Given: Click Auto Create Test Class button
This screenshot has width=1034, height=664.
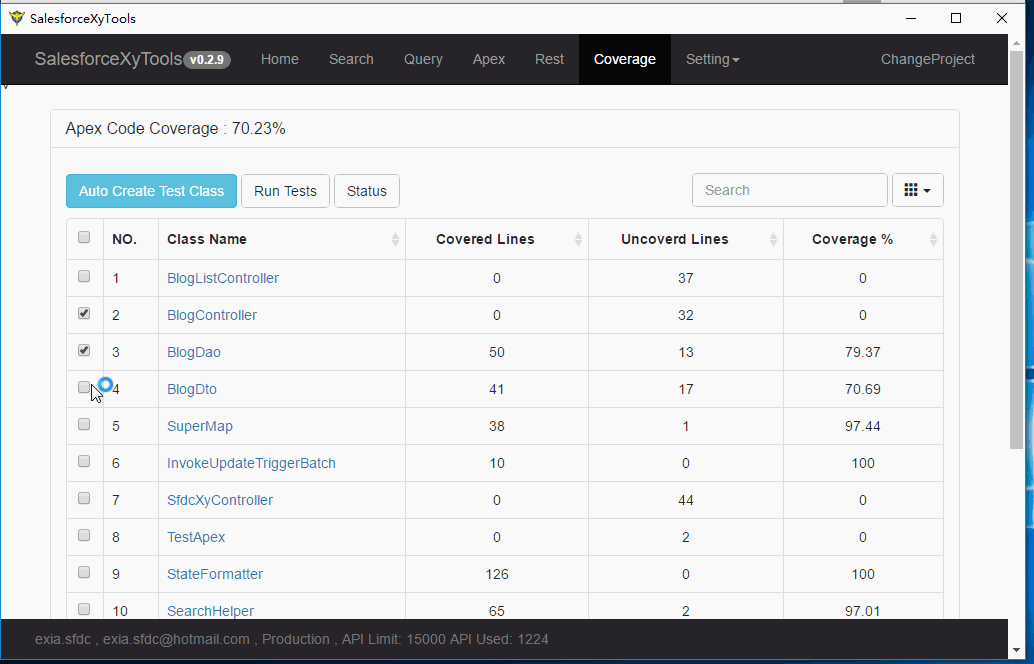Looking at the screenshot, I should coord(151,191).
